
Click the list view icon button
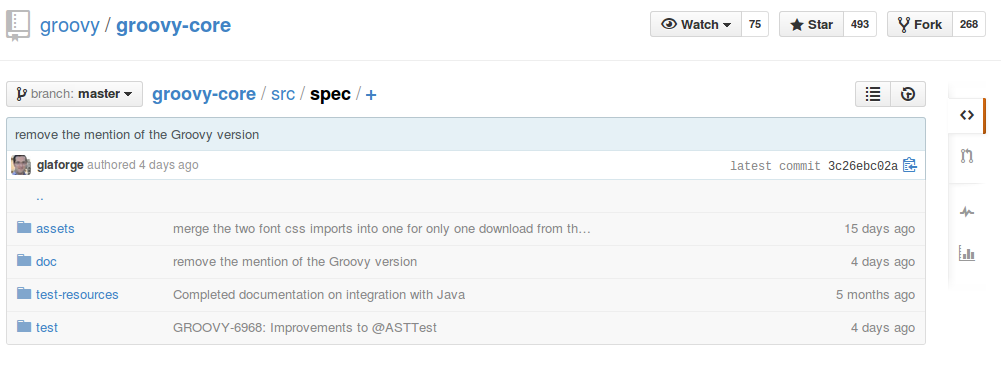click(x=873, y=94)
